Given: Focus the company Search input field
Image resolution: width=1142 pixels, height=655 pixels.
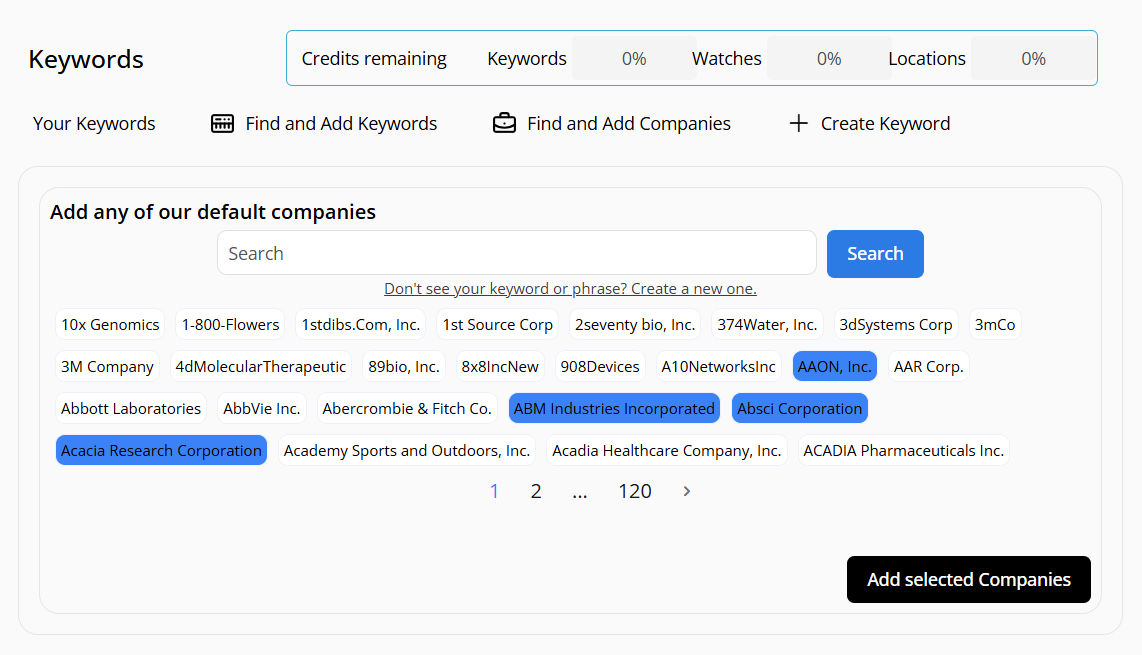Looking at the screenshot, I should click(516, 254).
